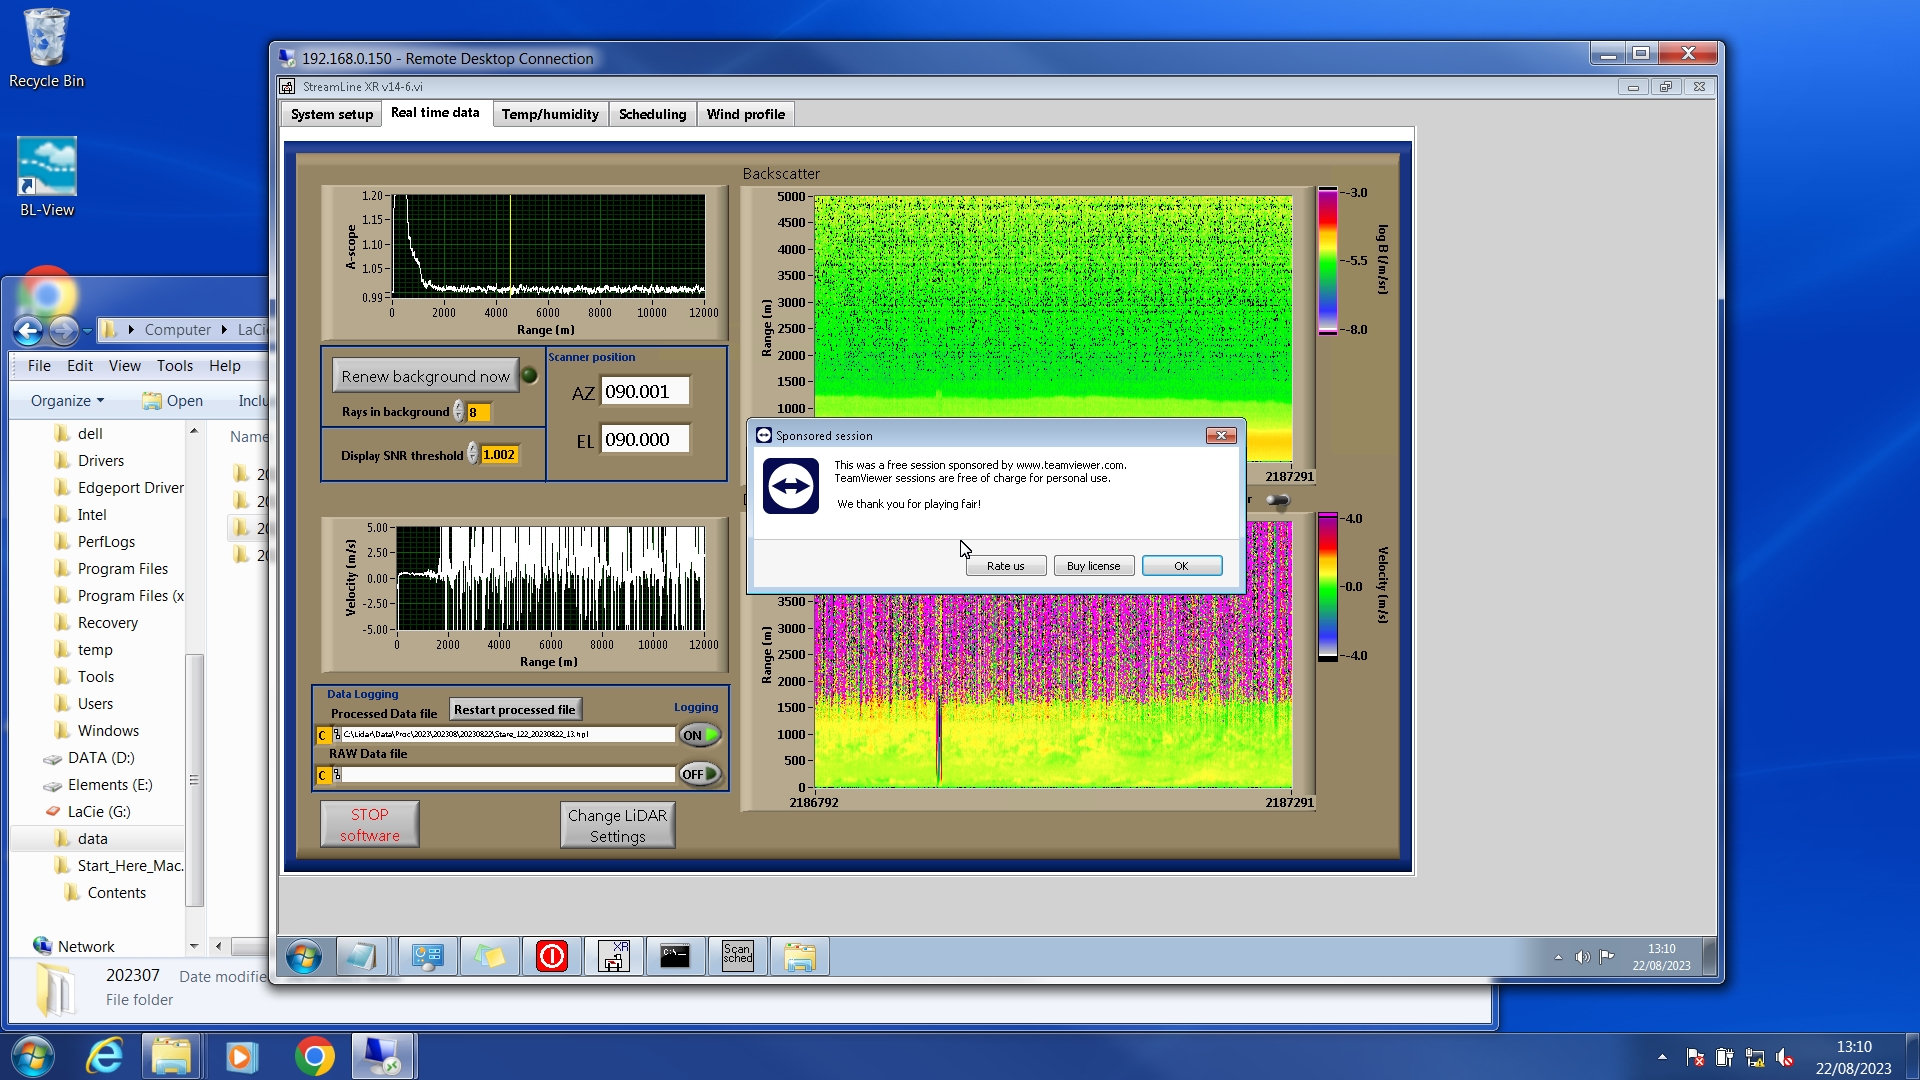Open the Organize dropdown menu
This screenshot has height=1080, width=1920.
[x=67, y=401]
